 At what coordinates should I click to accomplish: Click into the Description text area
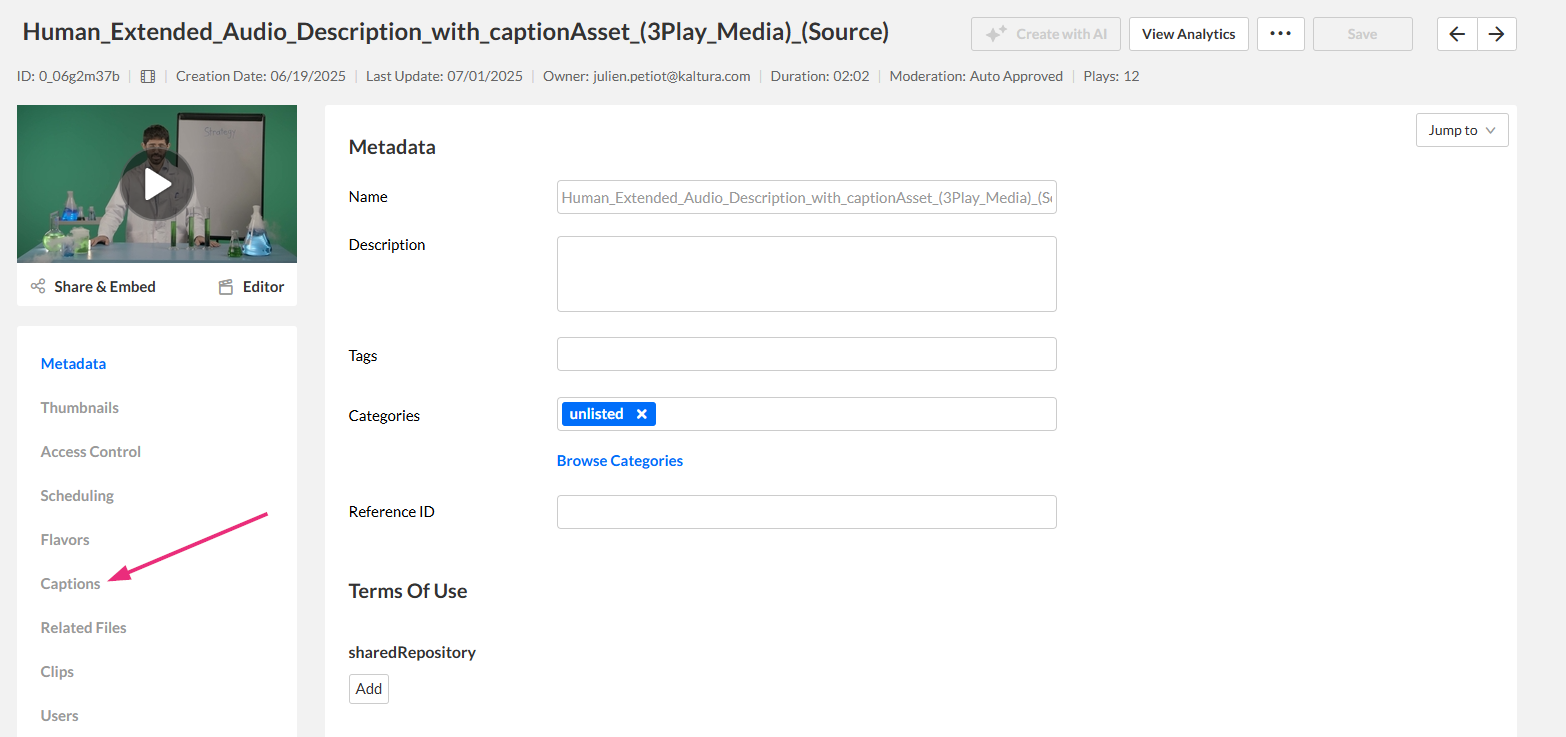pyautogui.click(x=806, y=274)
